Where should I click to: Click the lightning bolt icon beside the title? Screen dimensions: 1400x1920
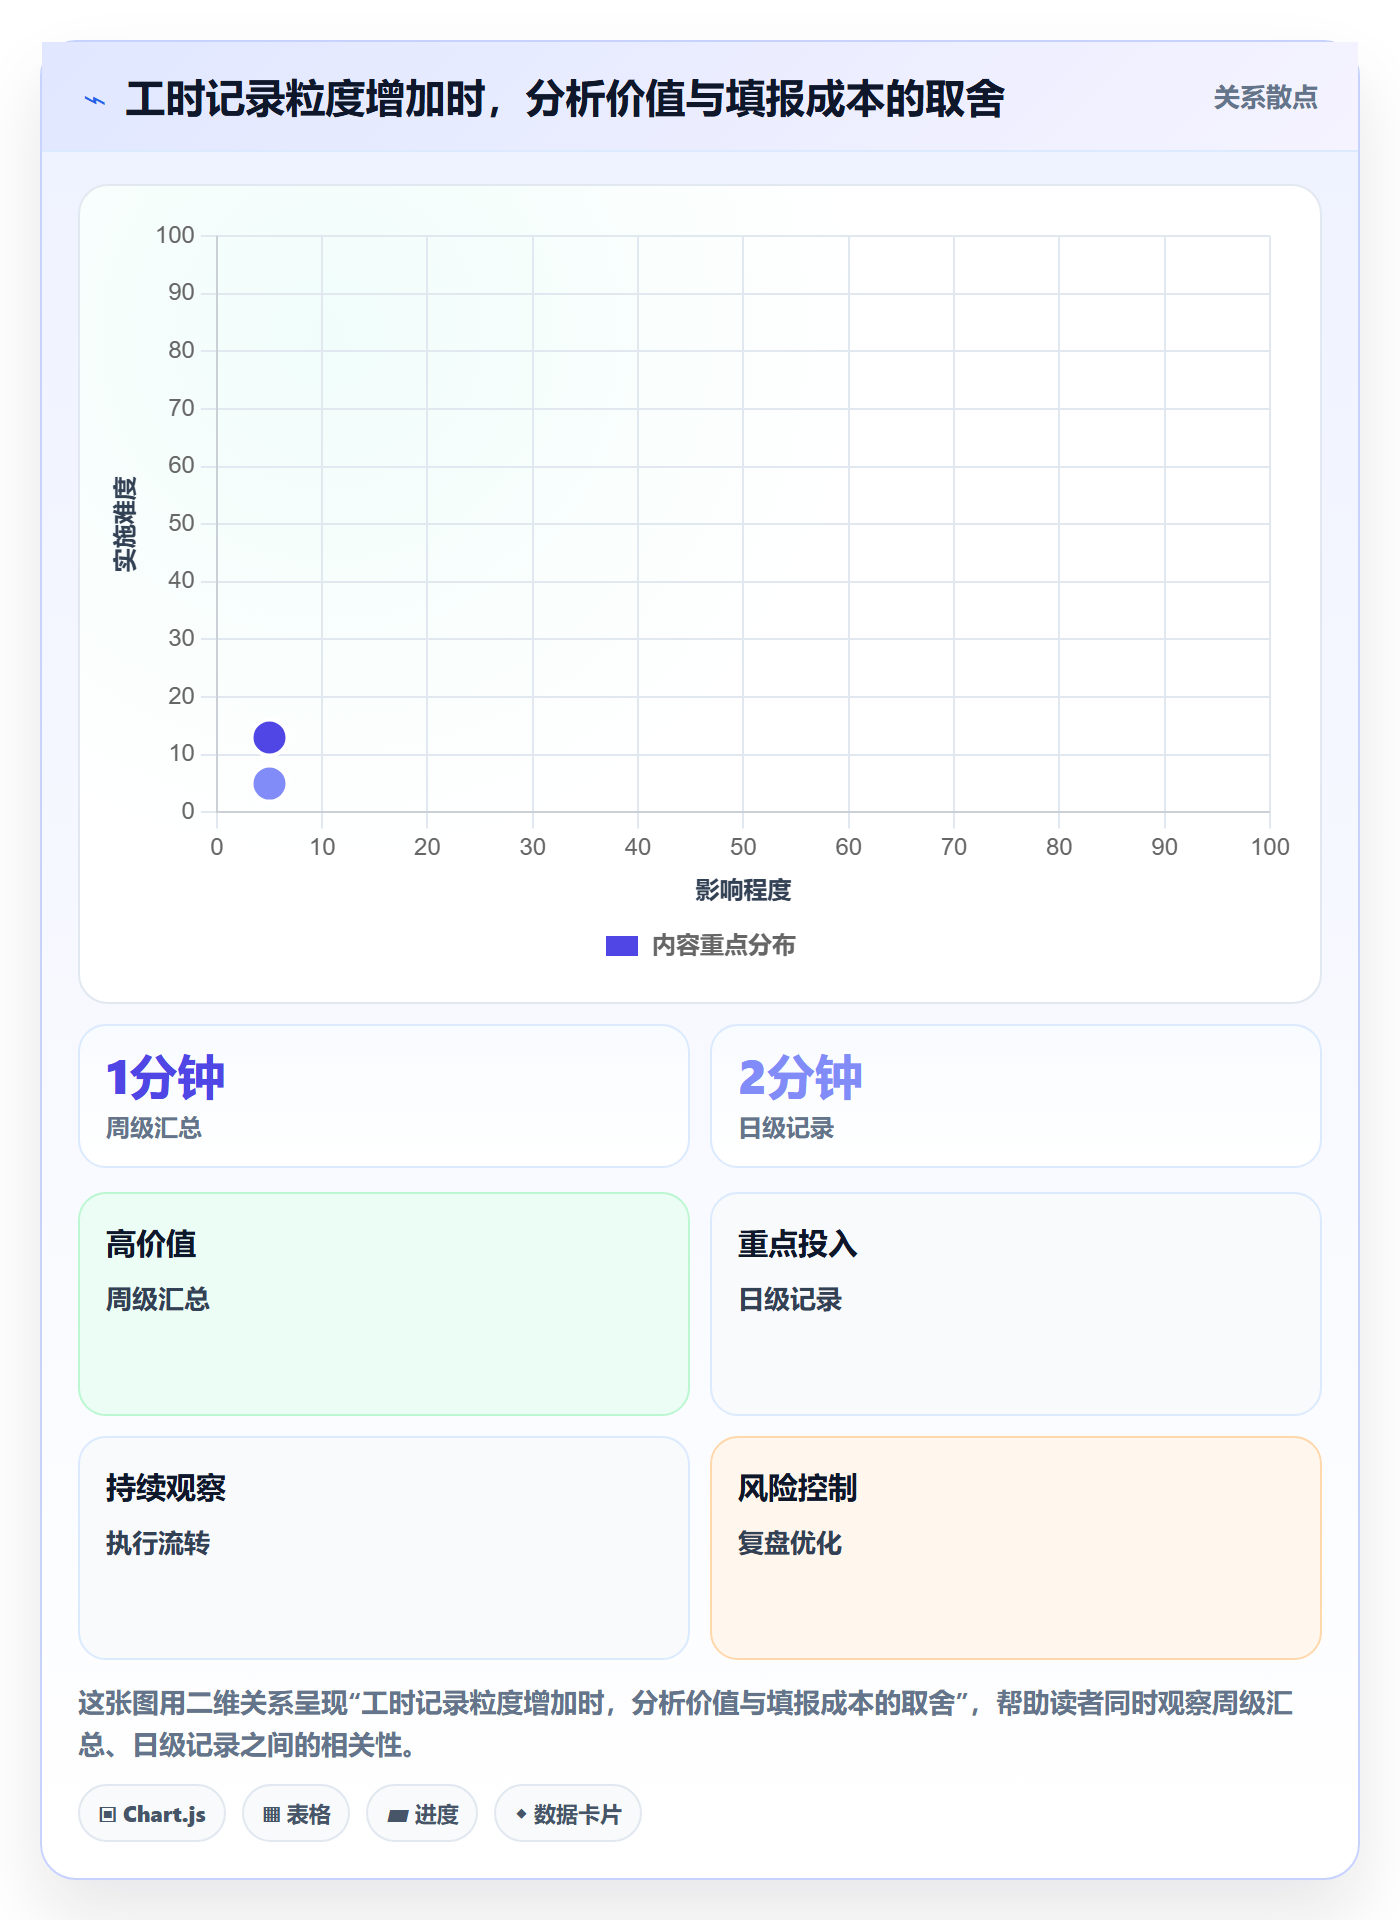[95, 100]
